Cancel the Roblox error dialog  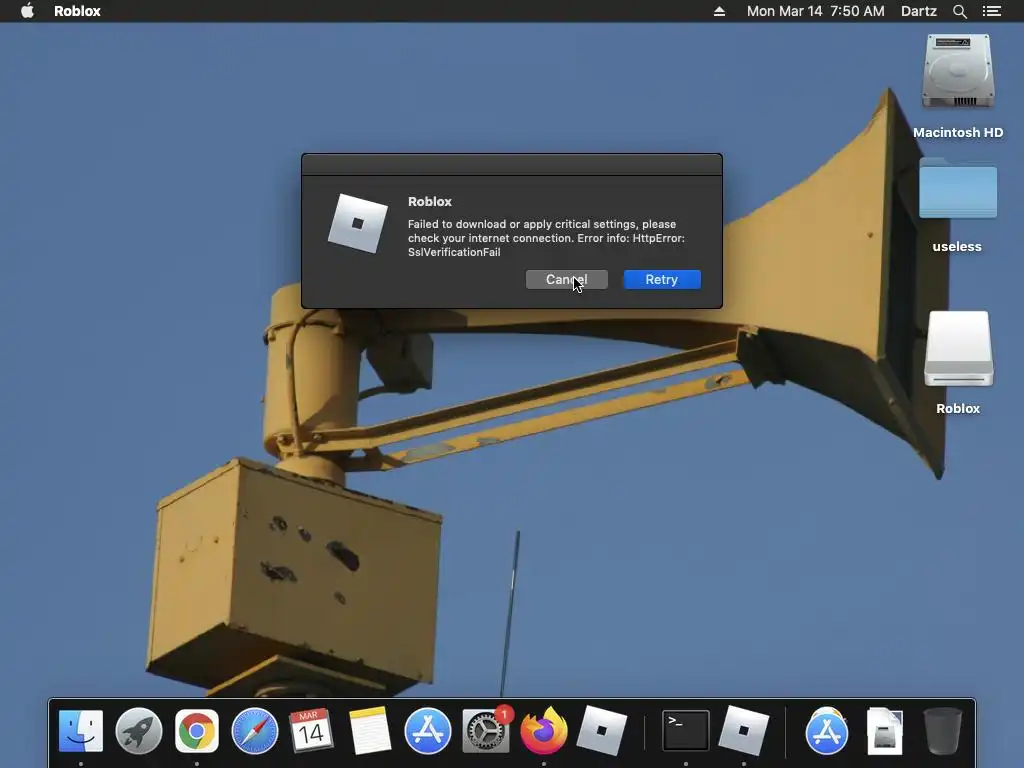pyautogui.click(x=566, y=280)
